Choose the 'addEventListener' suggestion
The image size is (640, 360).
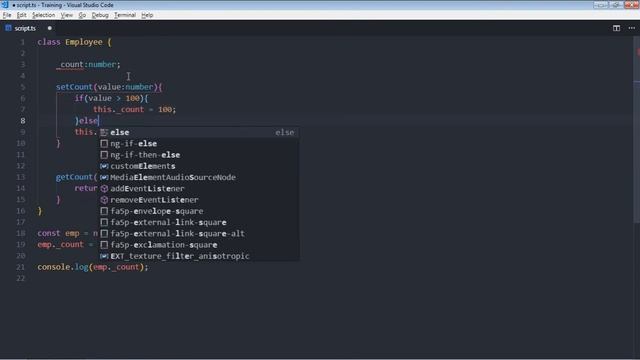coord(200,189)
